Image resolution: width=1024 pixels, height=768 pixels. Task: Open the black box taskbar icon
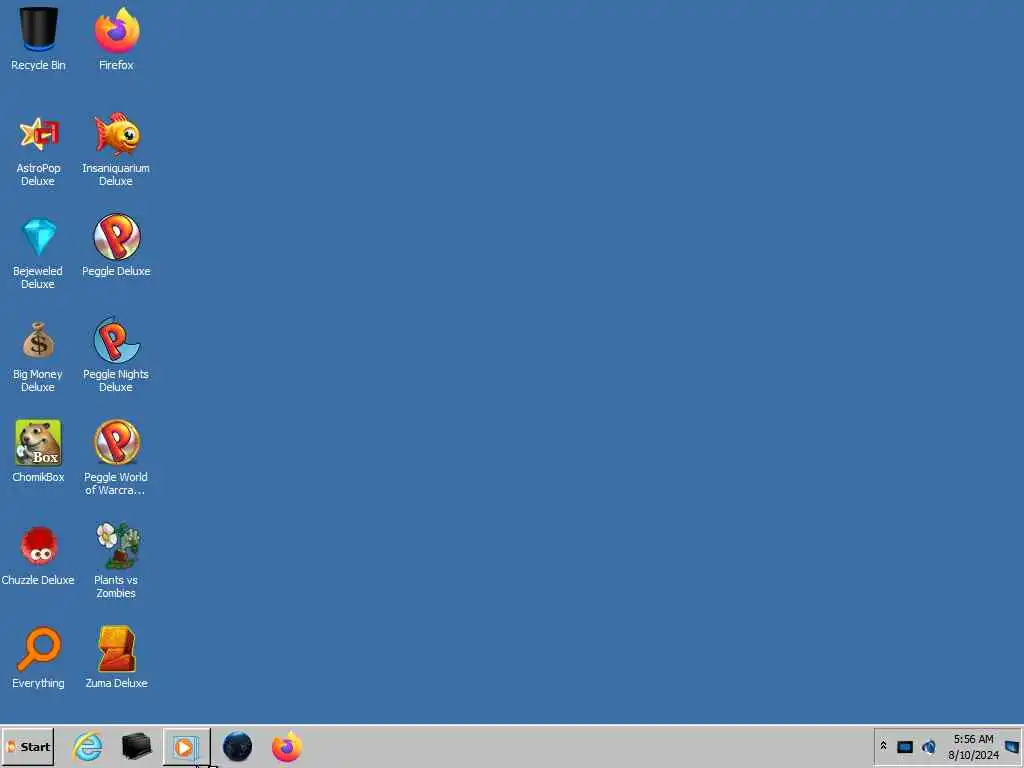136,746
